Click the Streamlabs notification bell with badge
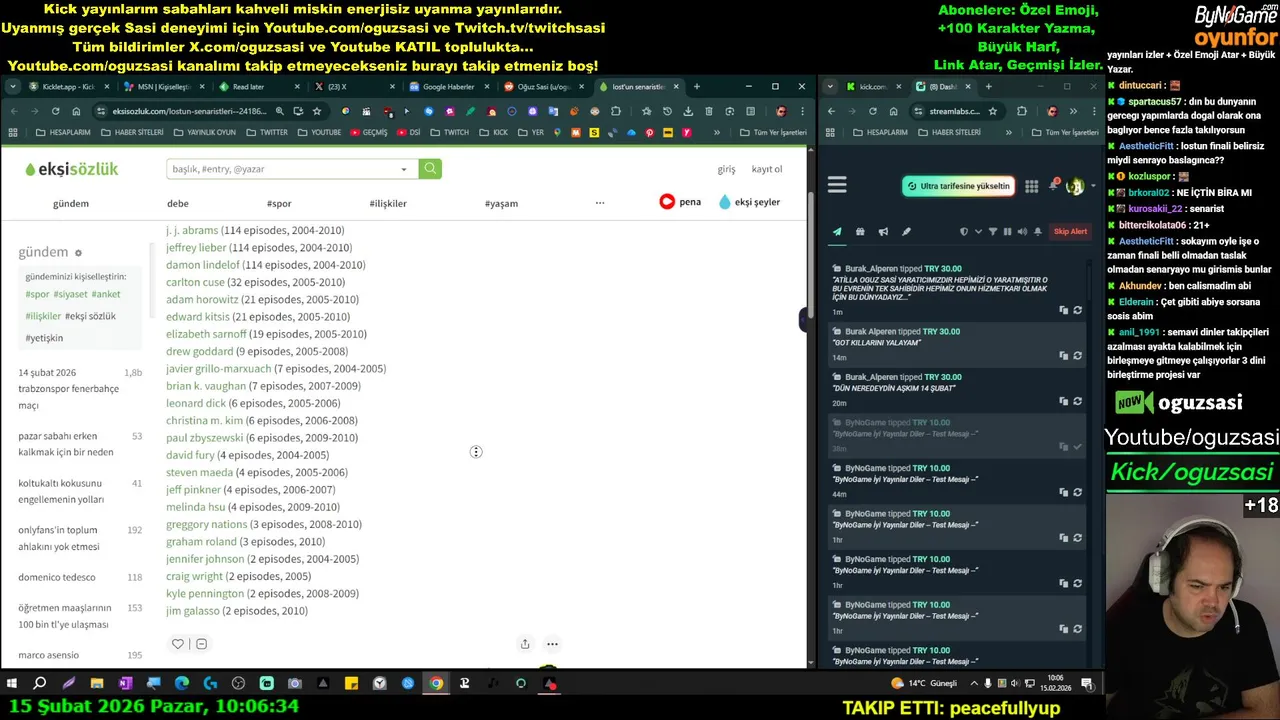Screen dimensions: 1280x720 click(1054, 185)
